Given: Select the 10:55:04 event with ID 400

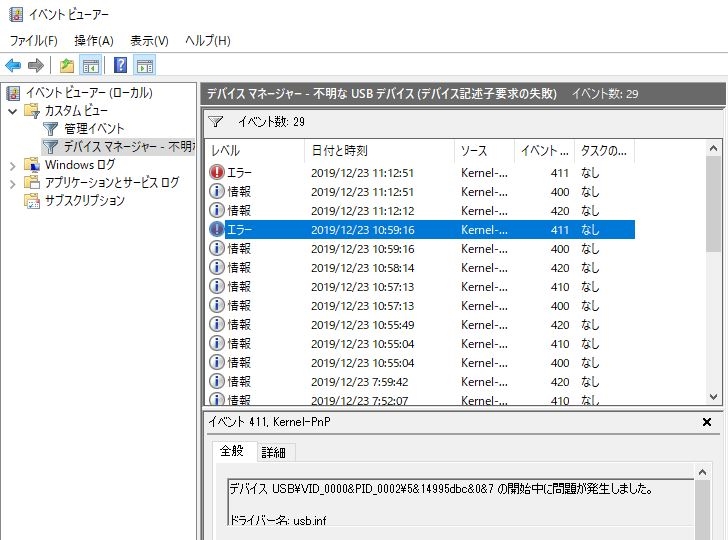Looking at the screenshot, I should [x=420, y=363].
